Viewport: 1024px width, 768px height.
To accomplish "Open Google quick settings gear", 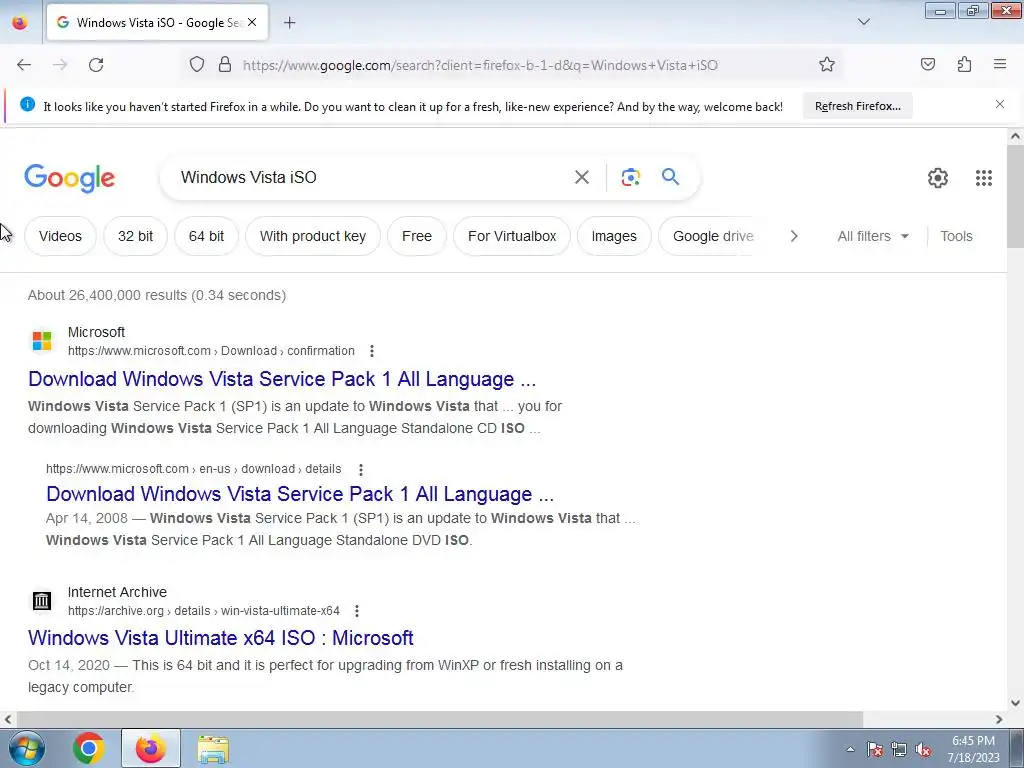I will (938, 178).
